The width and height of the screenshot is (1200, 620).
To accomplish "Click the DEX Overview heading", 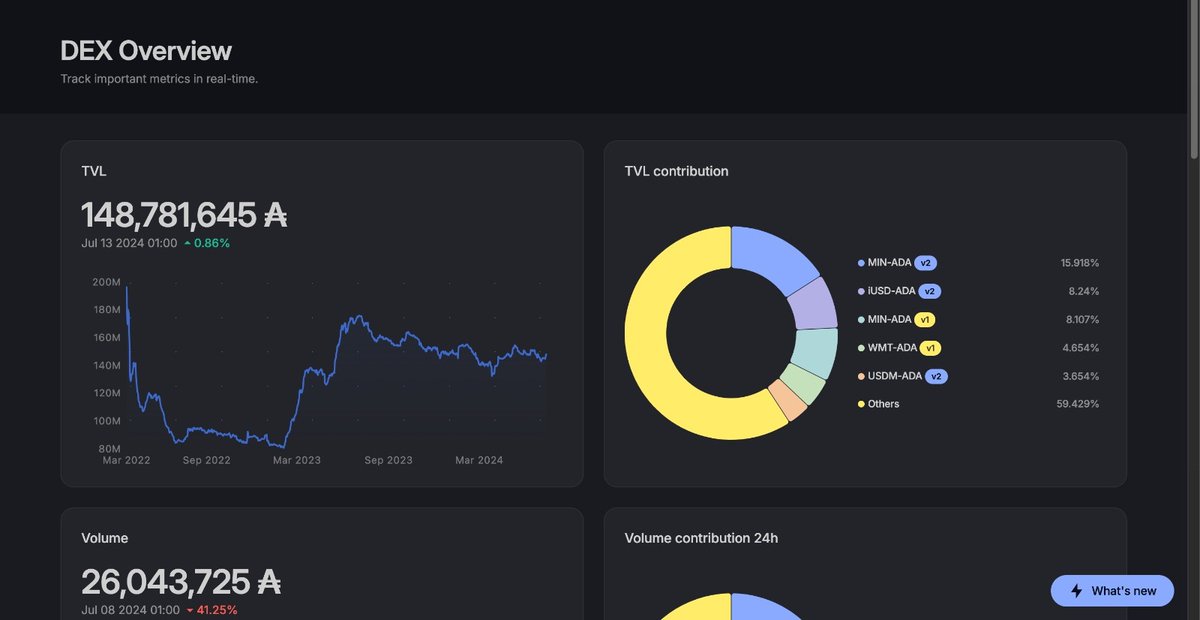I will click(x=146, y=50).
